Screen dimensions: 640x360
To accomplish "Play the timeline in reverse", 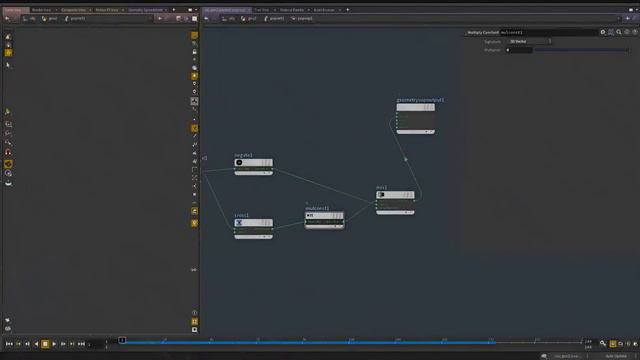I will [x=36, y=344].
